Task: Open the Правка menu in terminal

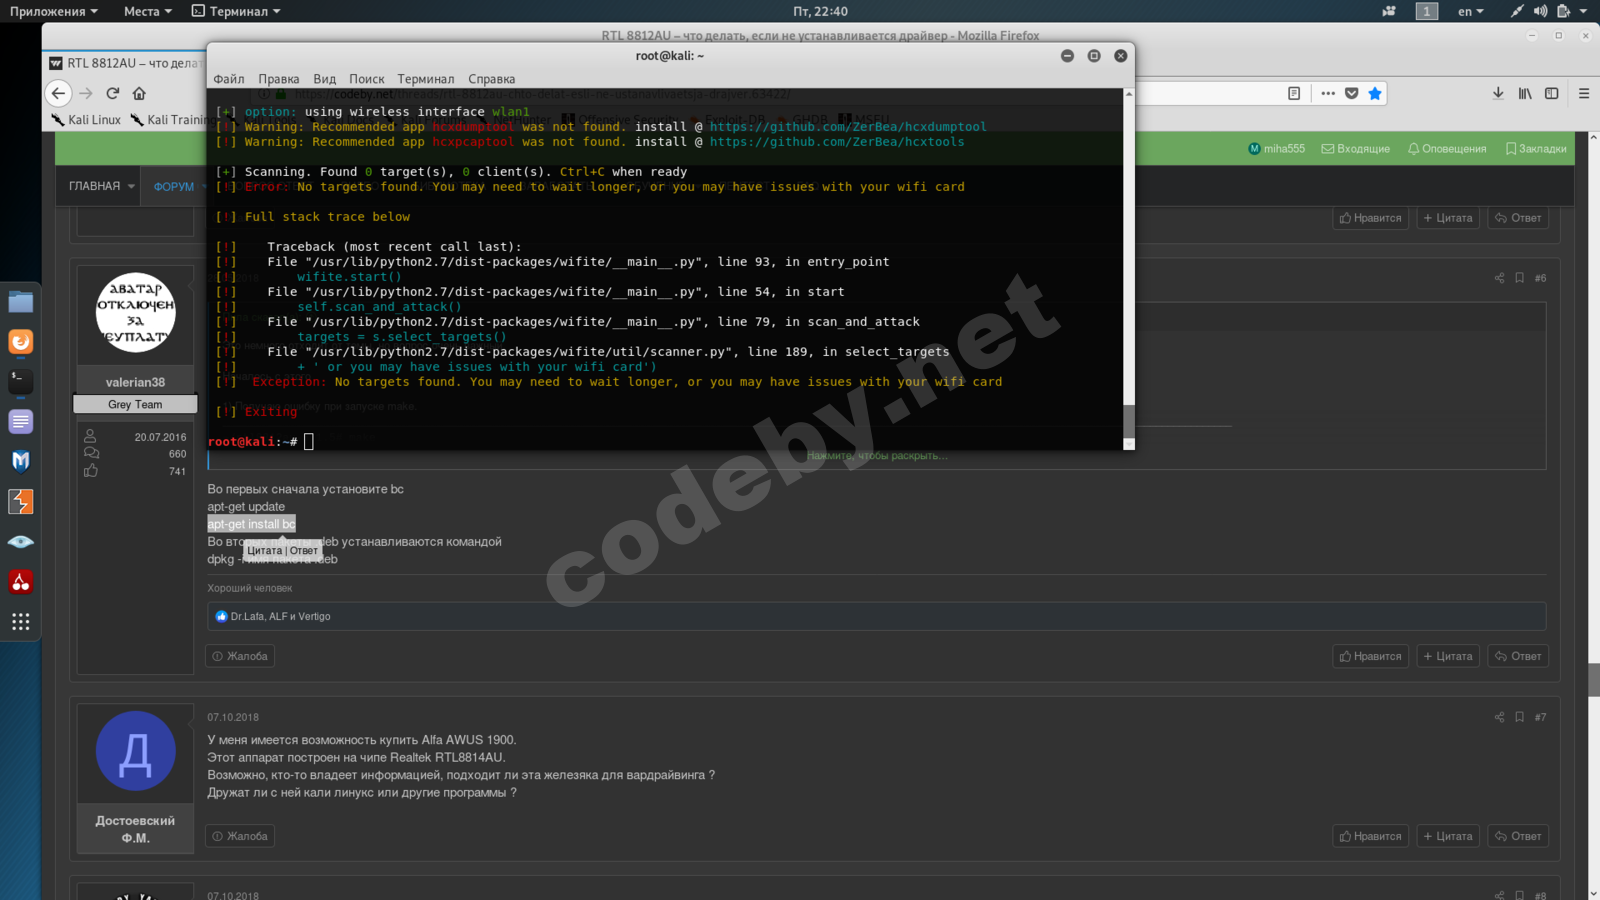Action: click(278, 79)
